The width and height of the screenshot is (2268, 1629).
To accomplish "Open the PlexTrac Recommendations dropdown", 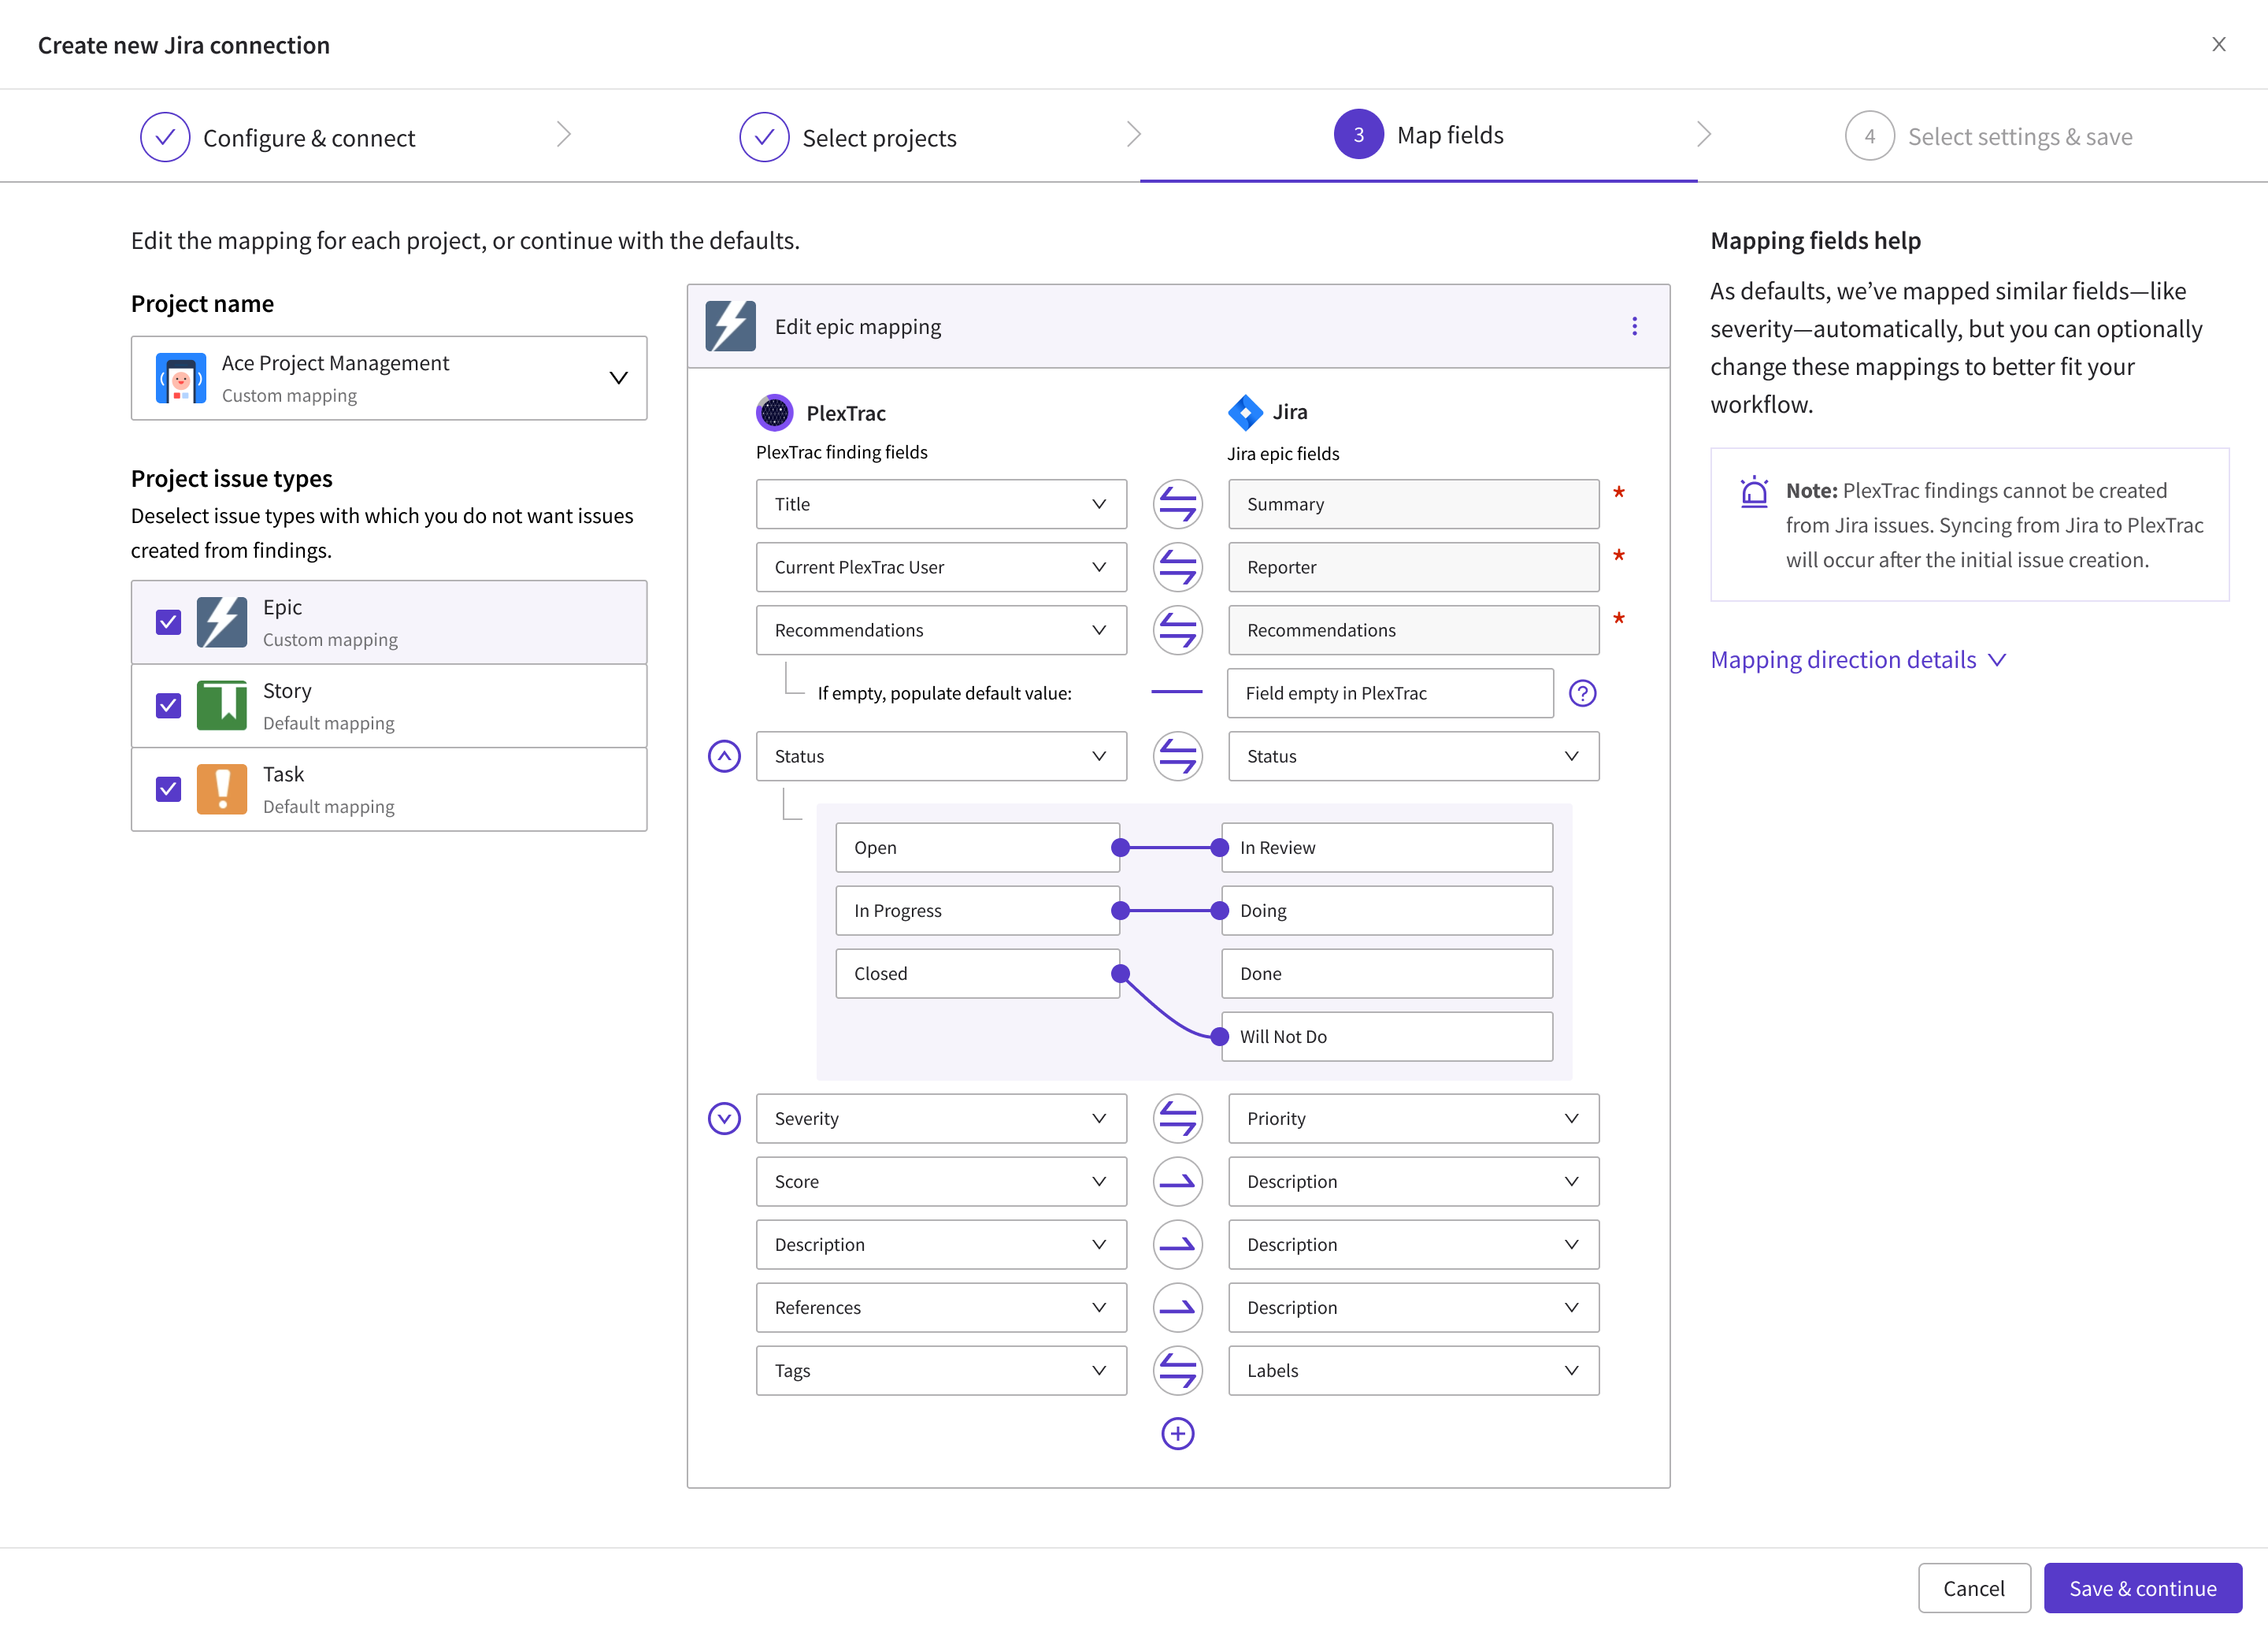I will pos(941,630).
